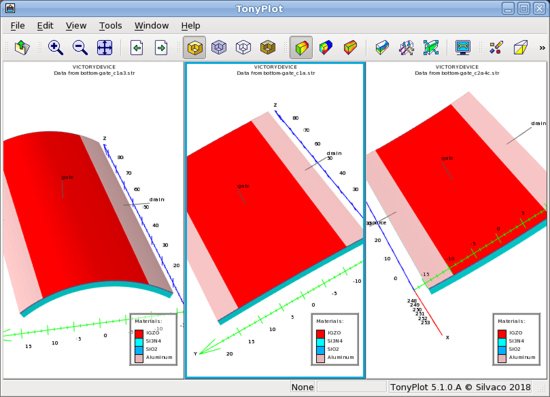Click the 'drain' label in the right plot
Image resolution: width=550 pixels, height=397 pixels.
538,123
